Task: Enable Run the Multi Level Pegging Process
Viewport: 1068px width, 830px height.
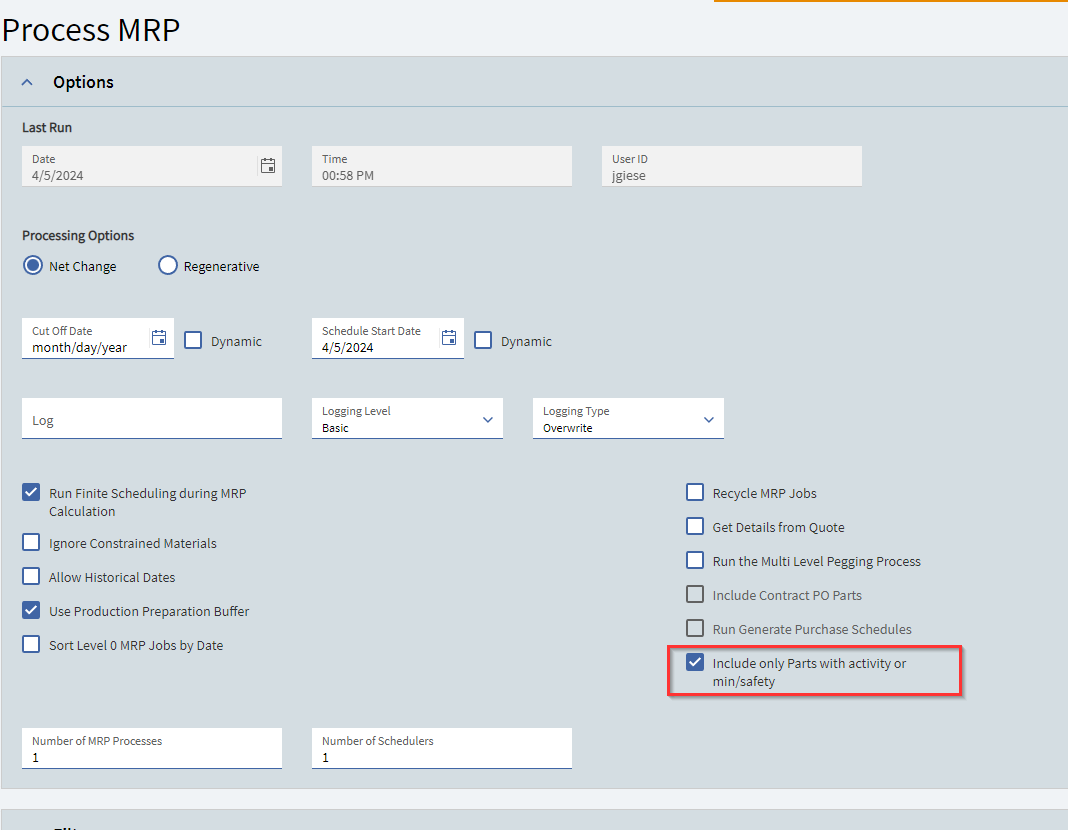Action: pyautogui.click(x=695, y=560)
